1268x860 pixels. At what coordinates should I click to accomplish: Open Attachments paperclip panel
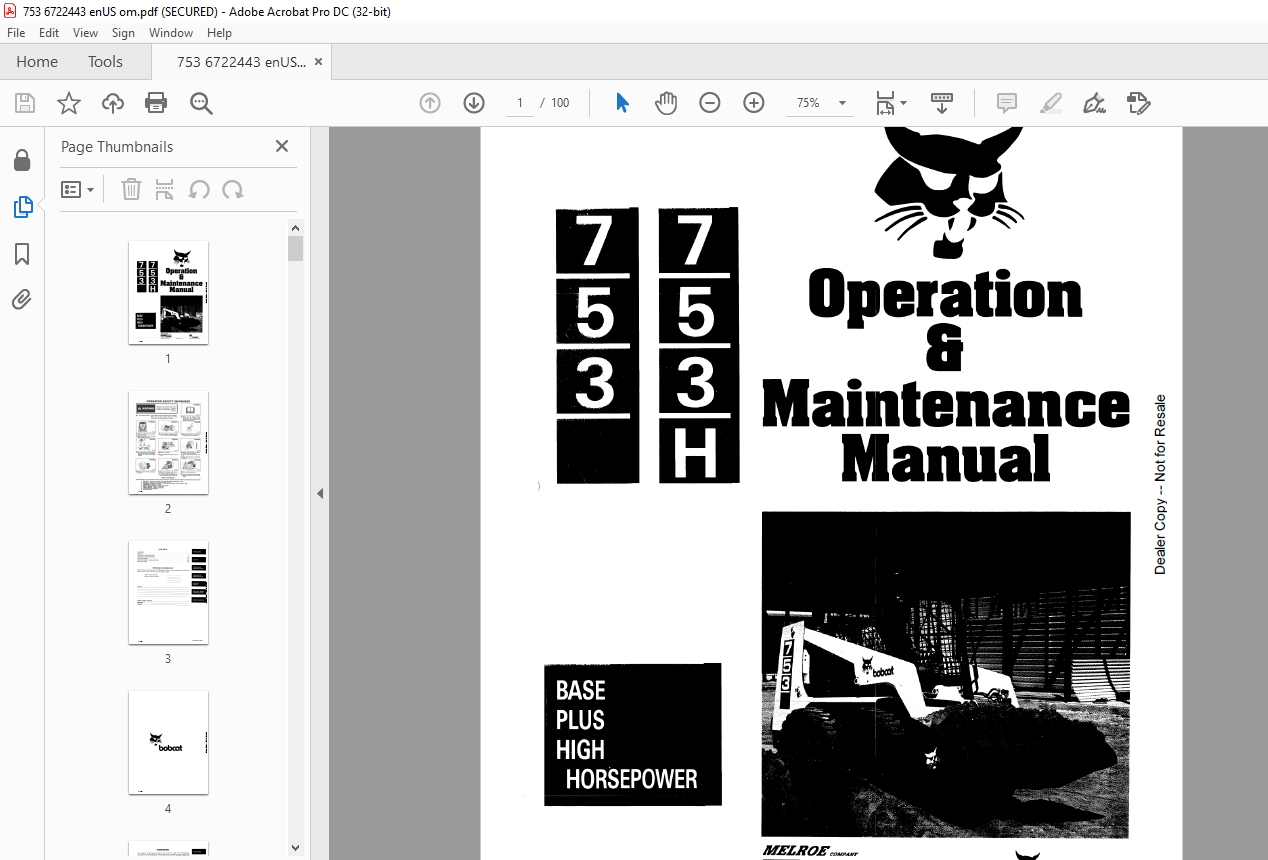(22, 300)
